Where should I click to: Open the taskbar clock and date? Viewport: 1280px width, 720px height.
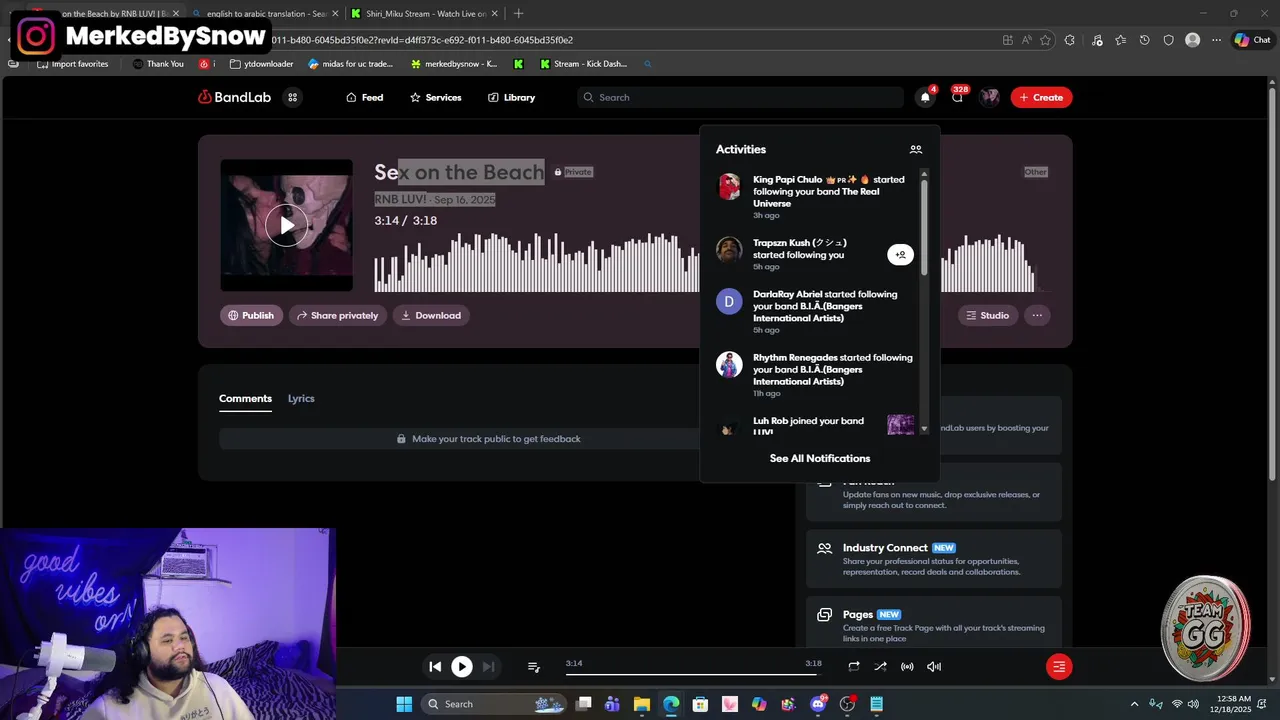[1233, 704]
